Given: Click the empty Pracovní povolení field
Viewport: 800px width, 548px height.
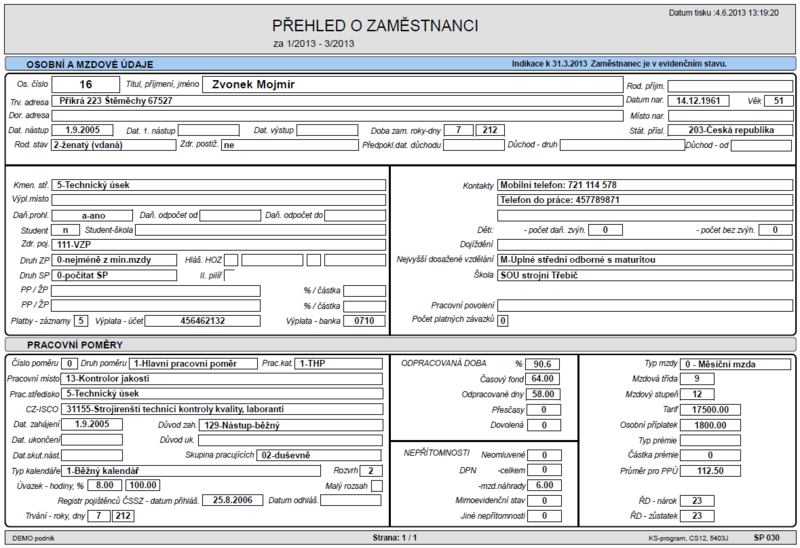Looking at the screenshot, I should 645,306.
